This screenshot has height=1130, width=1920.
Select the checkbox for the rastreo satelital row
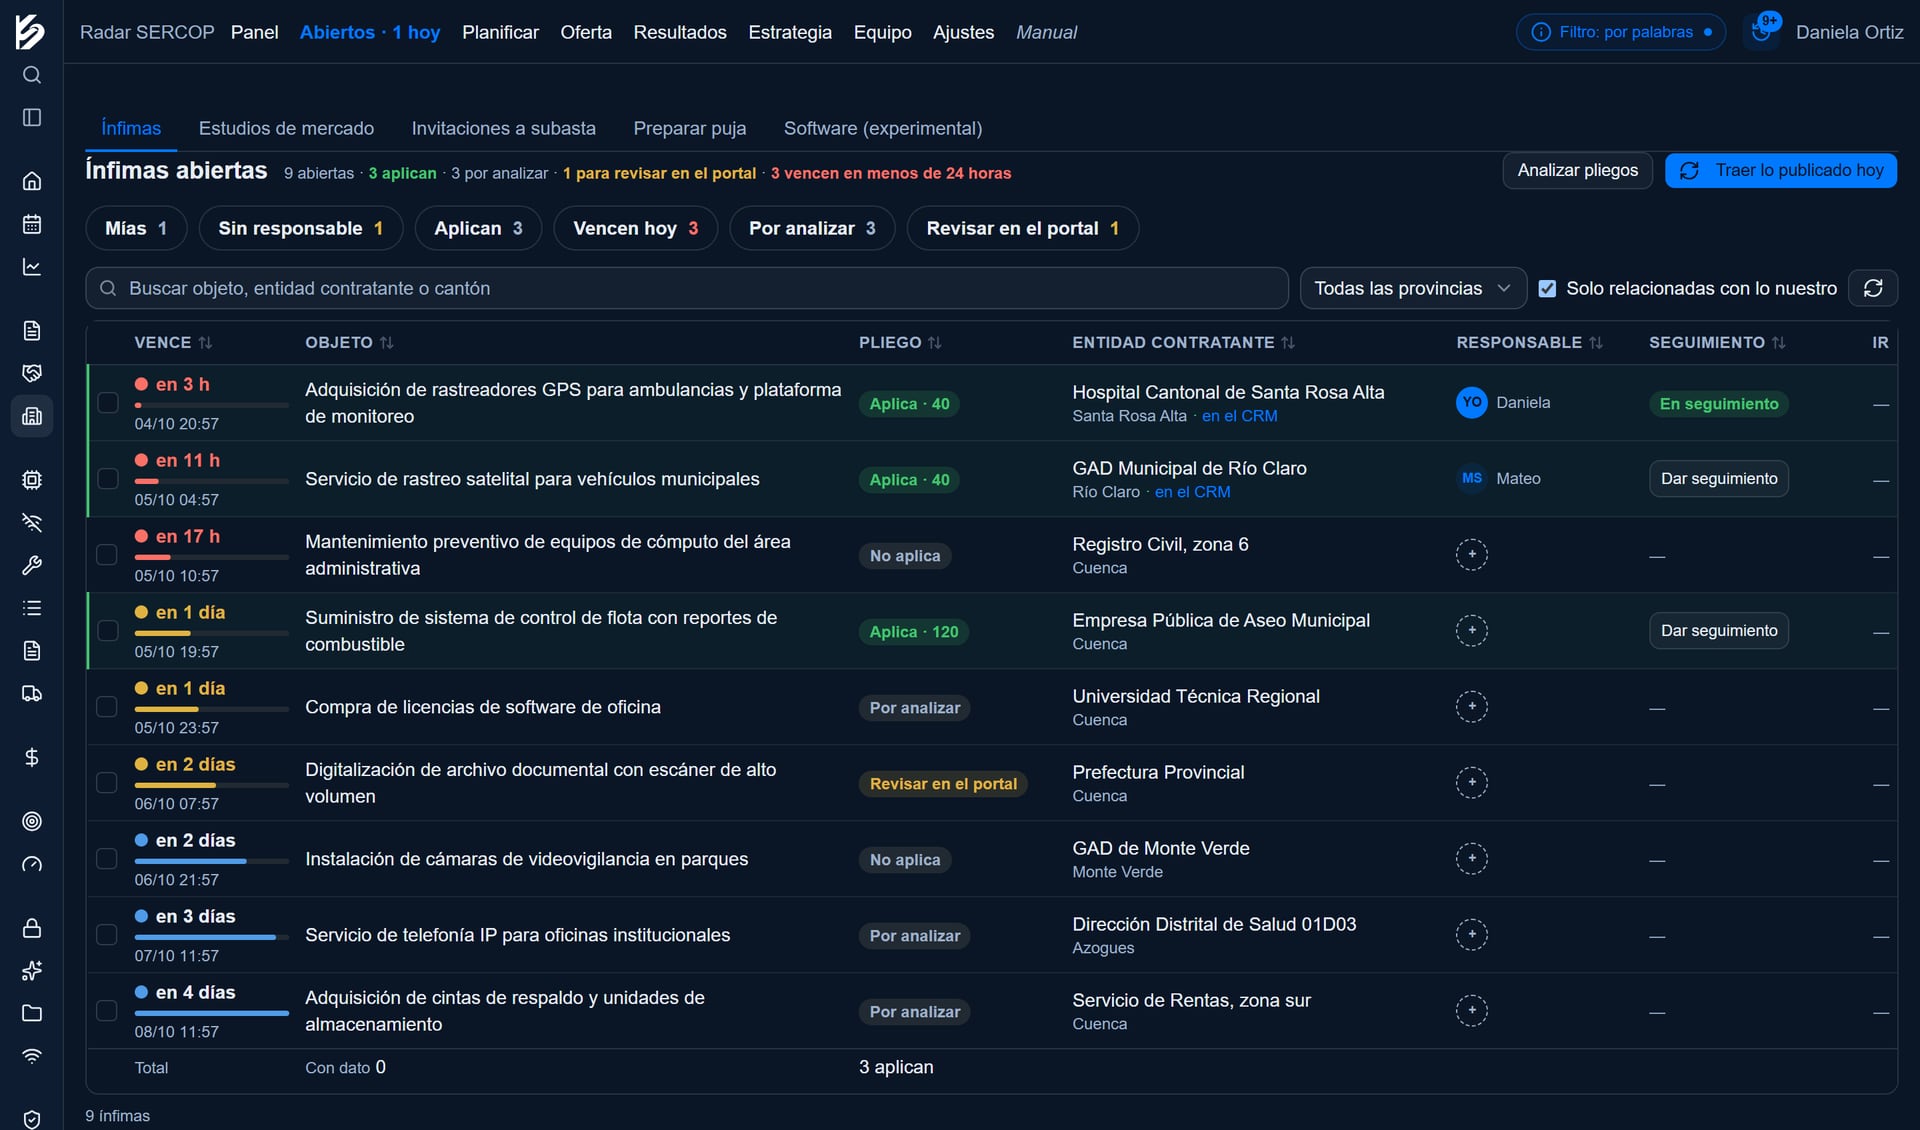click(x=107, y=478)
